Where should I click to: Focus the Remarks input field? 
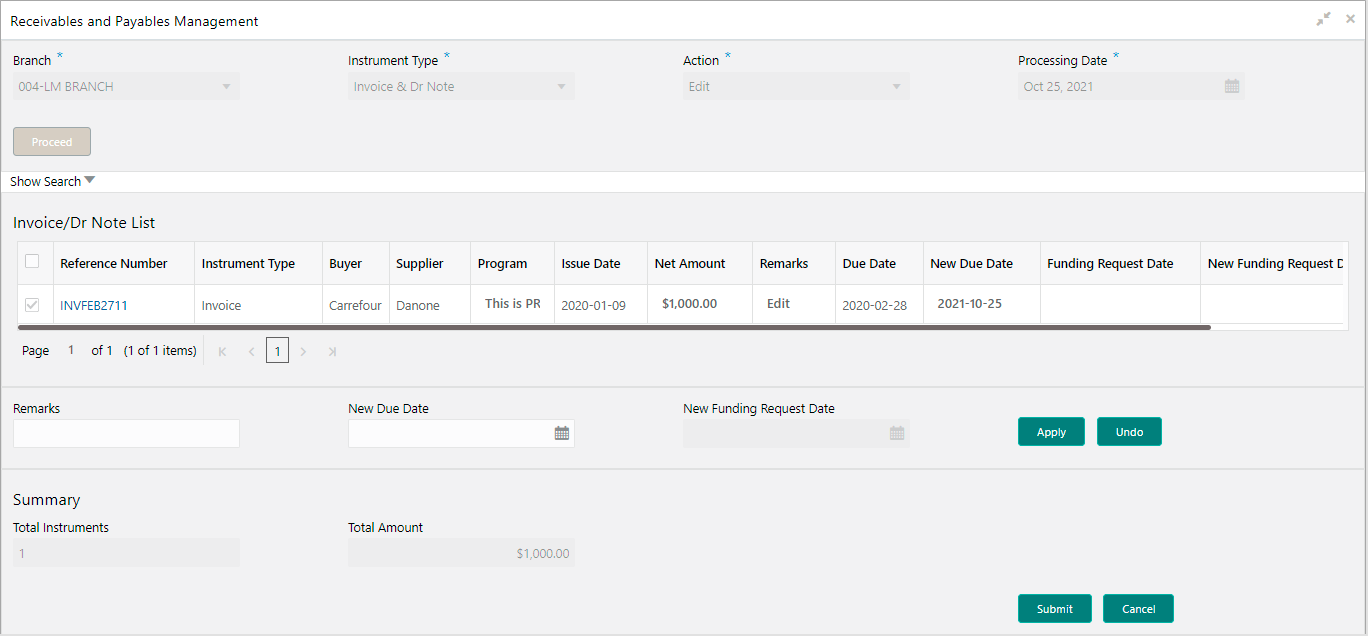(x=126, y=433)
